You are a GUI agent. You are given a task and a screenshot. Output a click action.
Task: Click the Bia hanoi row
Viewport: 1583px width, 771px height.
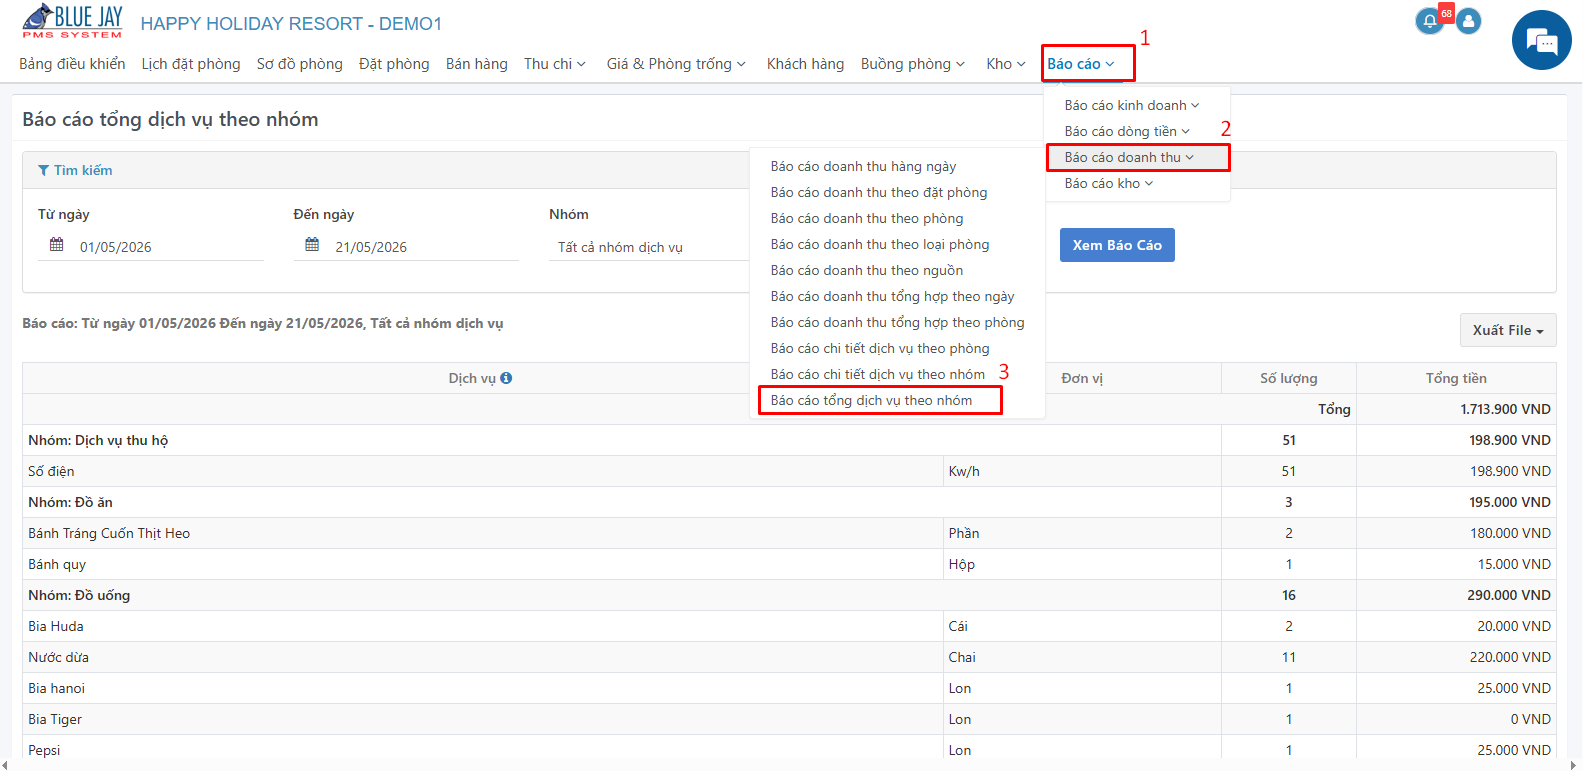789,688
